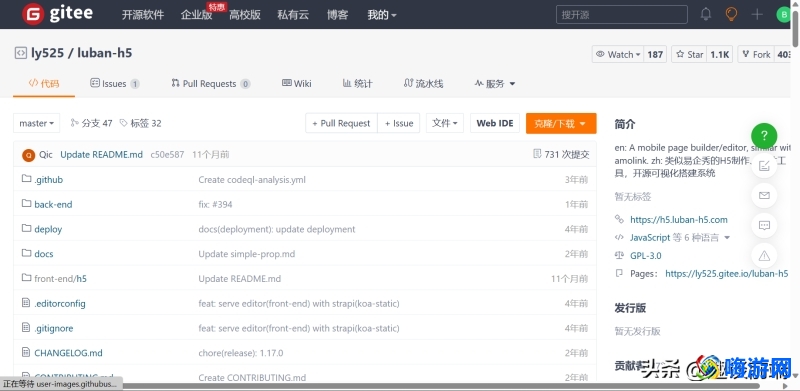Switch to the 流水线 tab
Image resolution: width=800 pixels, height=391 pixels.
[x=423, y=83]
